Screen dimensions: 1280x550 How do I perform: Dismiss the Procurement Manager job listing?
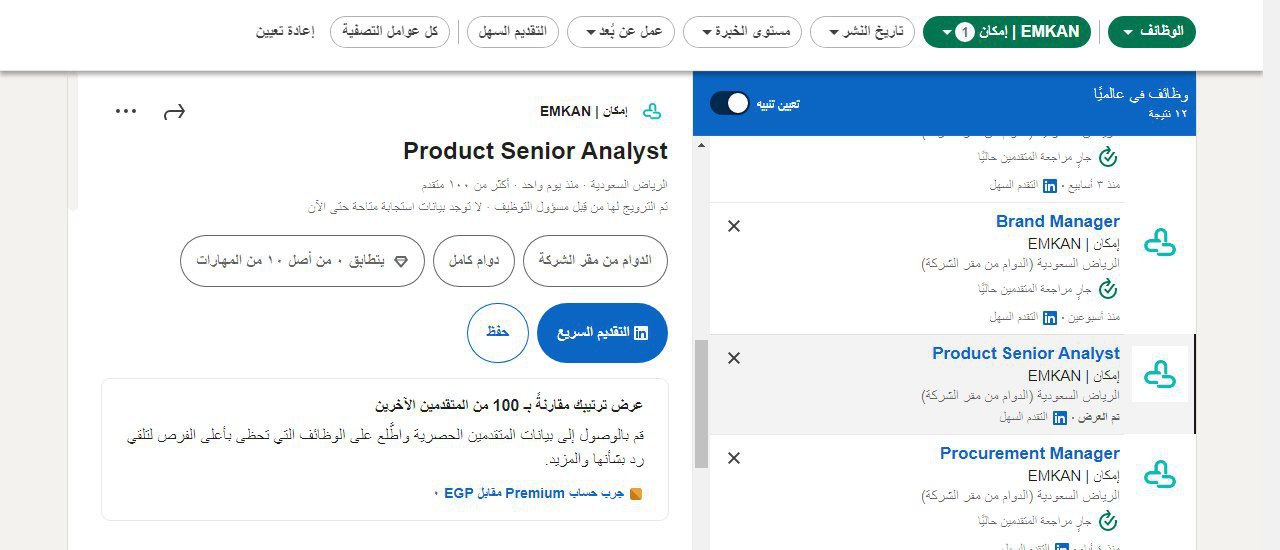734,458
